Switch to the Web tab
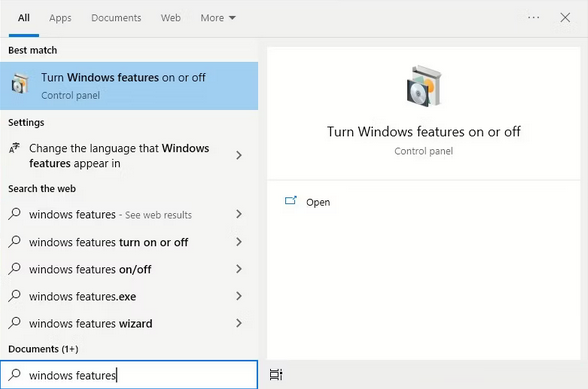 [x=171, y=18]
